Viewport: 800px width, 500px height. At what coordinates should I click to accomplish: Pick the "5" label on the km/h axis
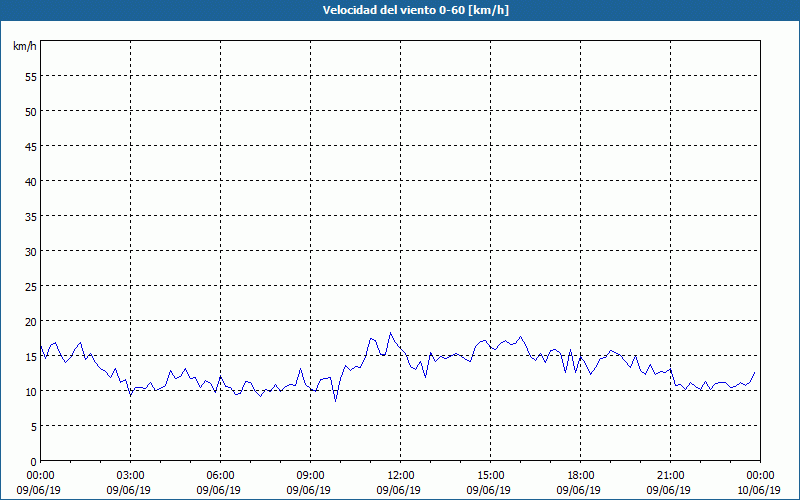pyautogui.click(x=34, y=427)
